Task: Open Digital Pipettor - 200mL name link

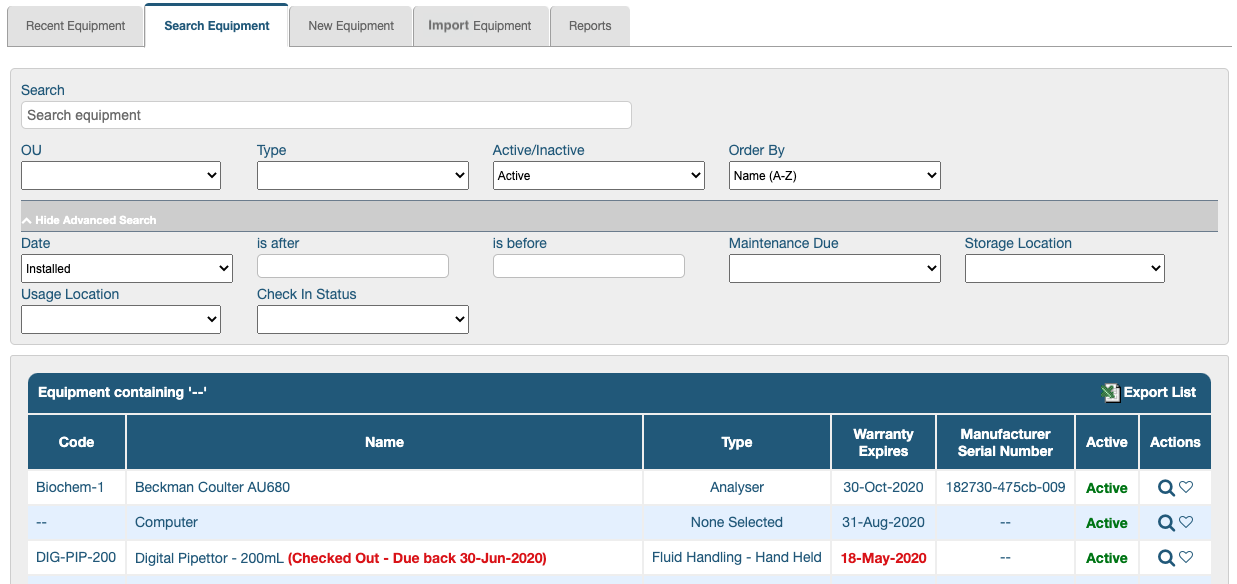Action: (x=209, y=557)
